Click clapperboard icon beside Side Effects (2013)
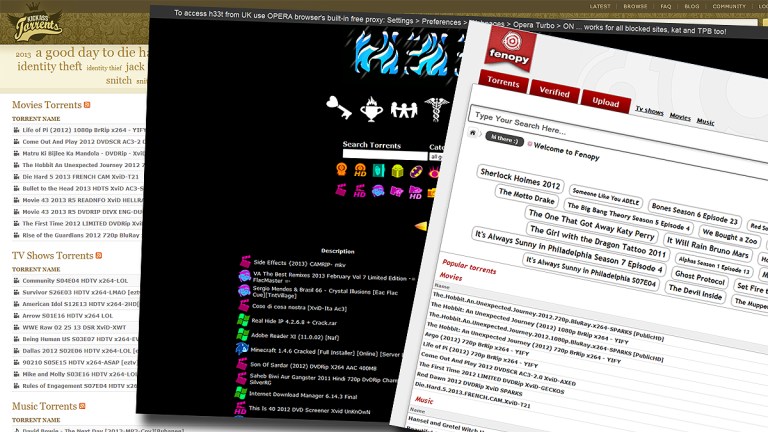 [x=245, y=262]
